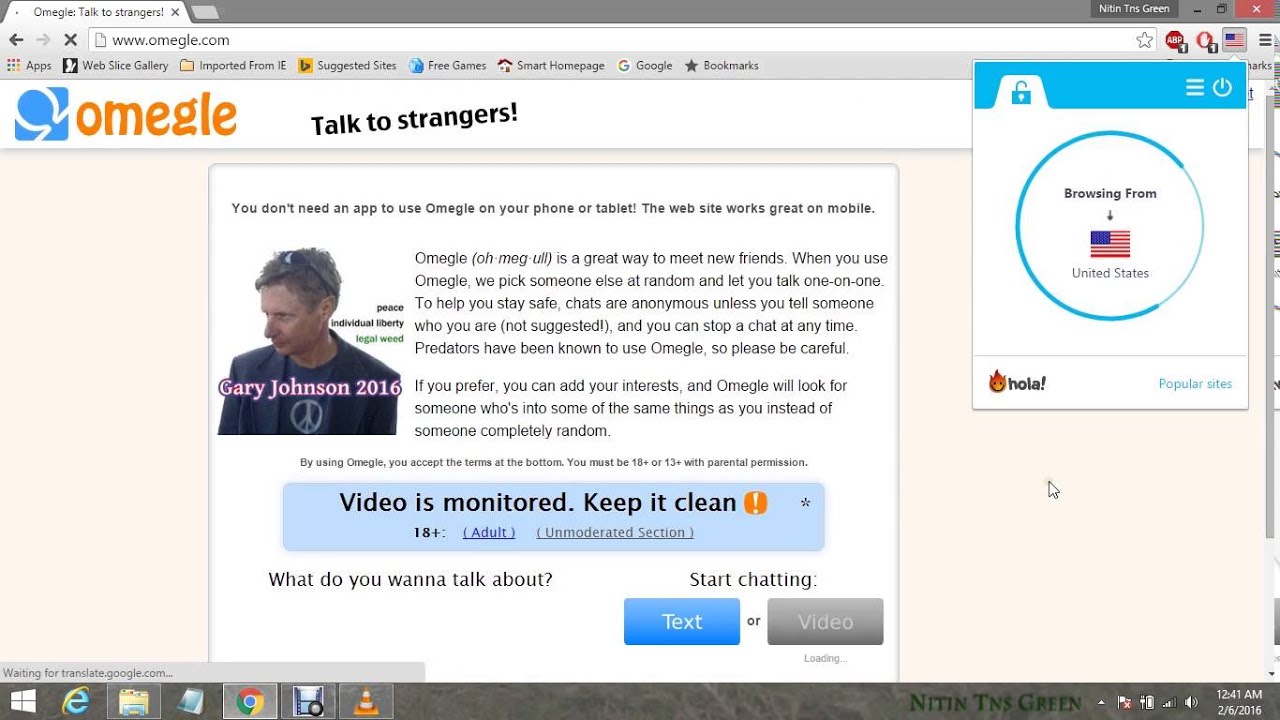Open the Bookmarks star bookmark
Viewport: 1280px width, 720px height.
pos(721,66)
